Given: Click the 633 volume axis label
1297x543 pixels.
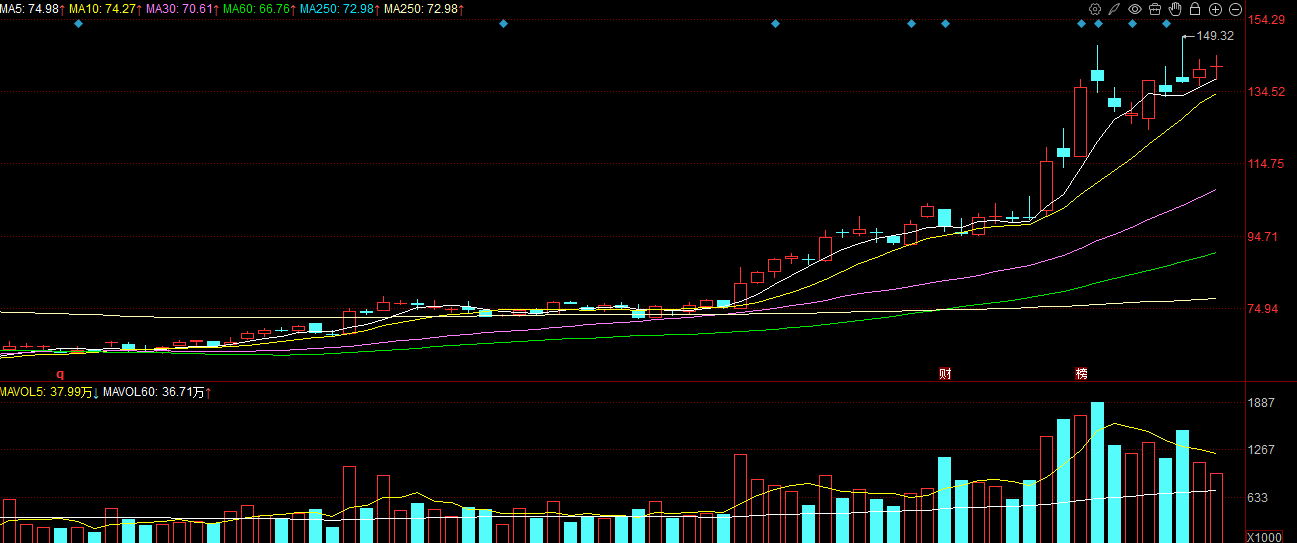Looking at the screenshot, I should (x=1260, y=498).
